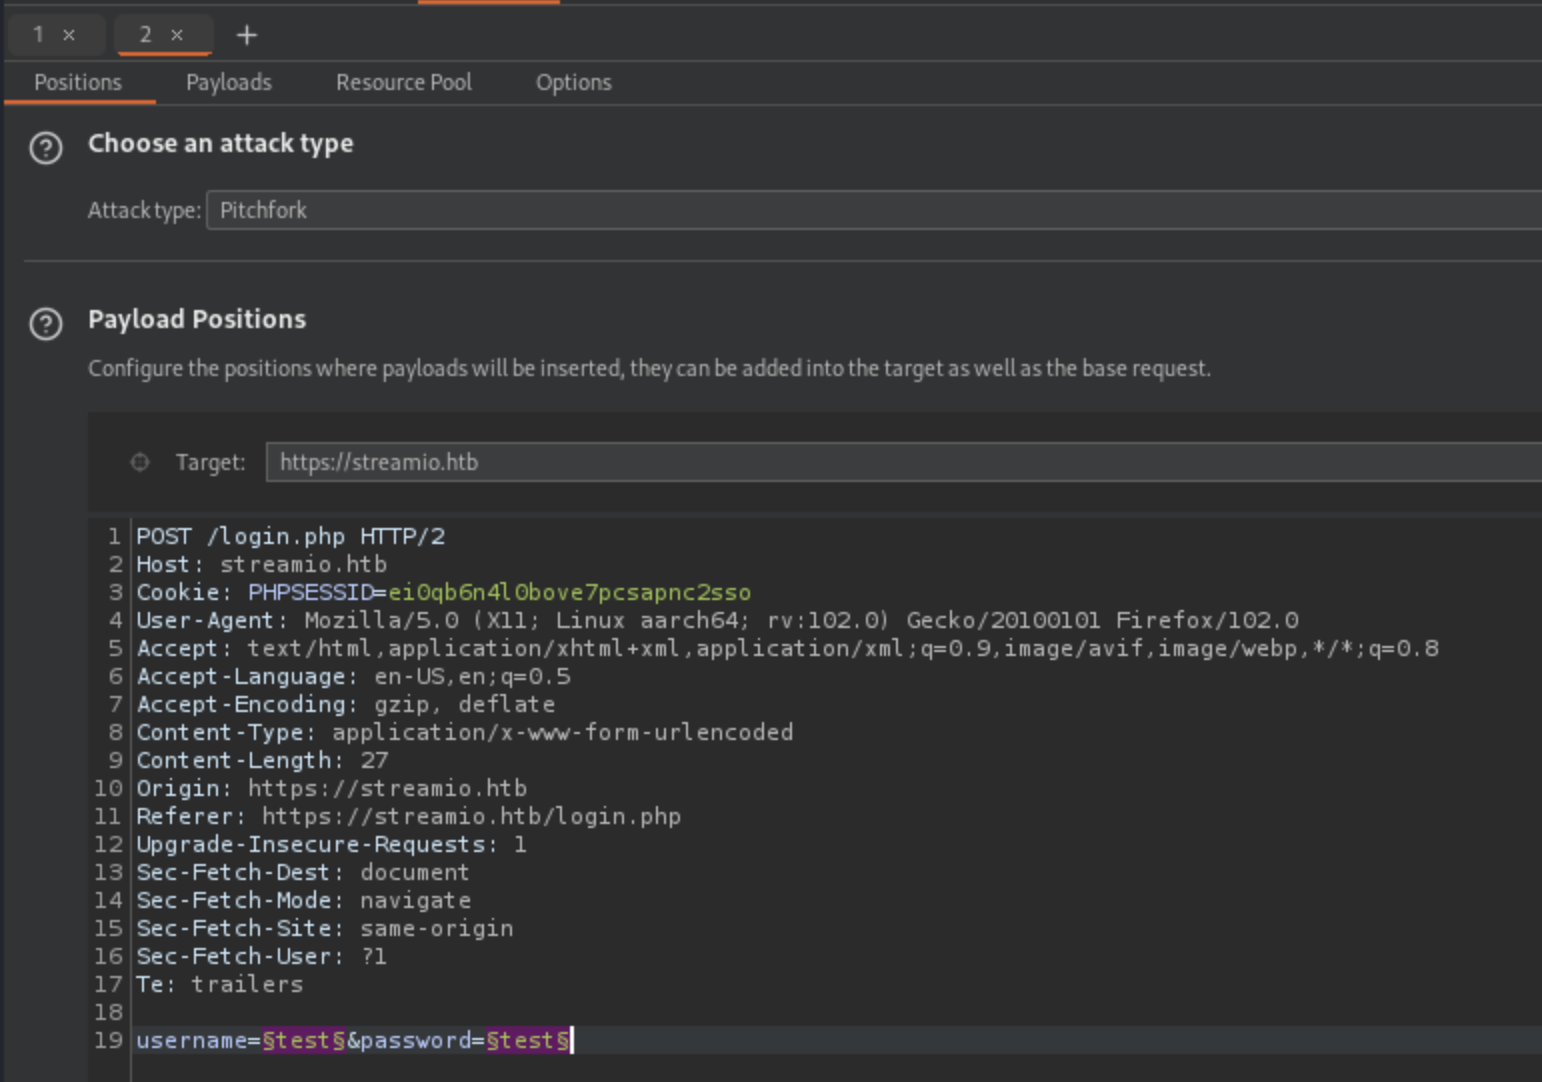The width and height of the screenshot is (1542, 1082).
Task: Click the Sec-Fetch-Dest: document line
Action: (303, 872)
